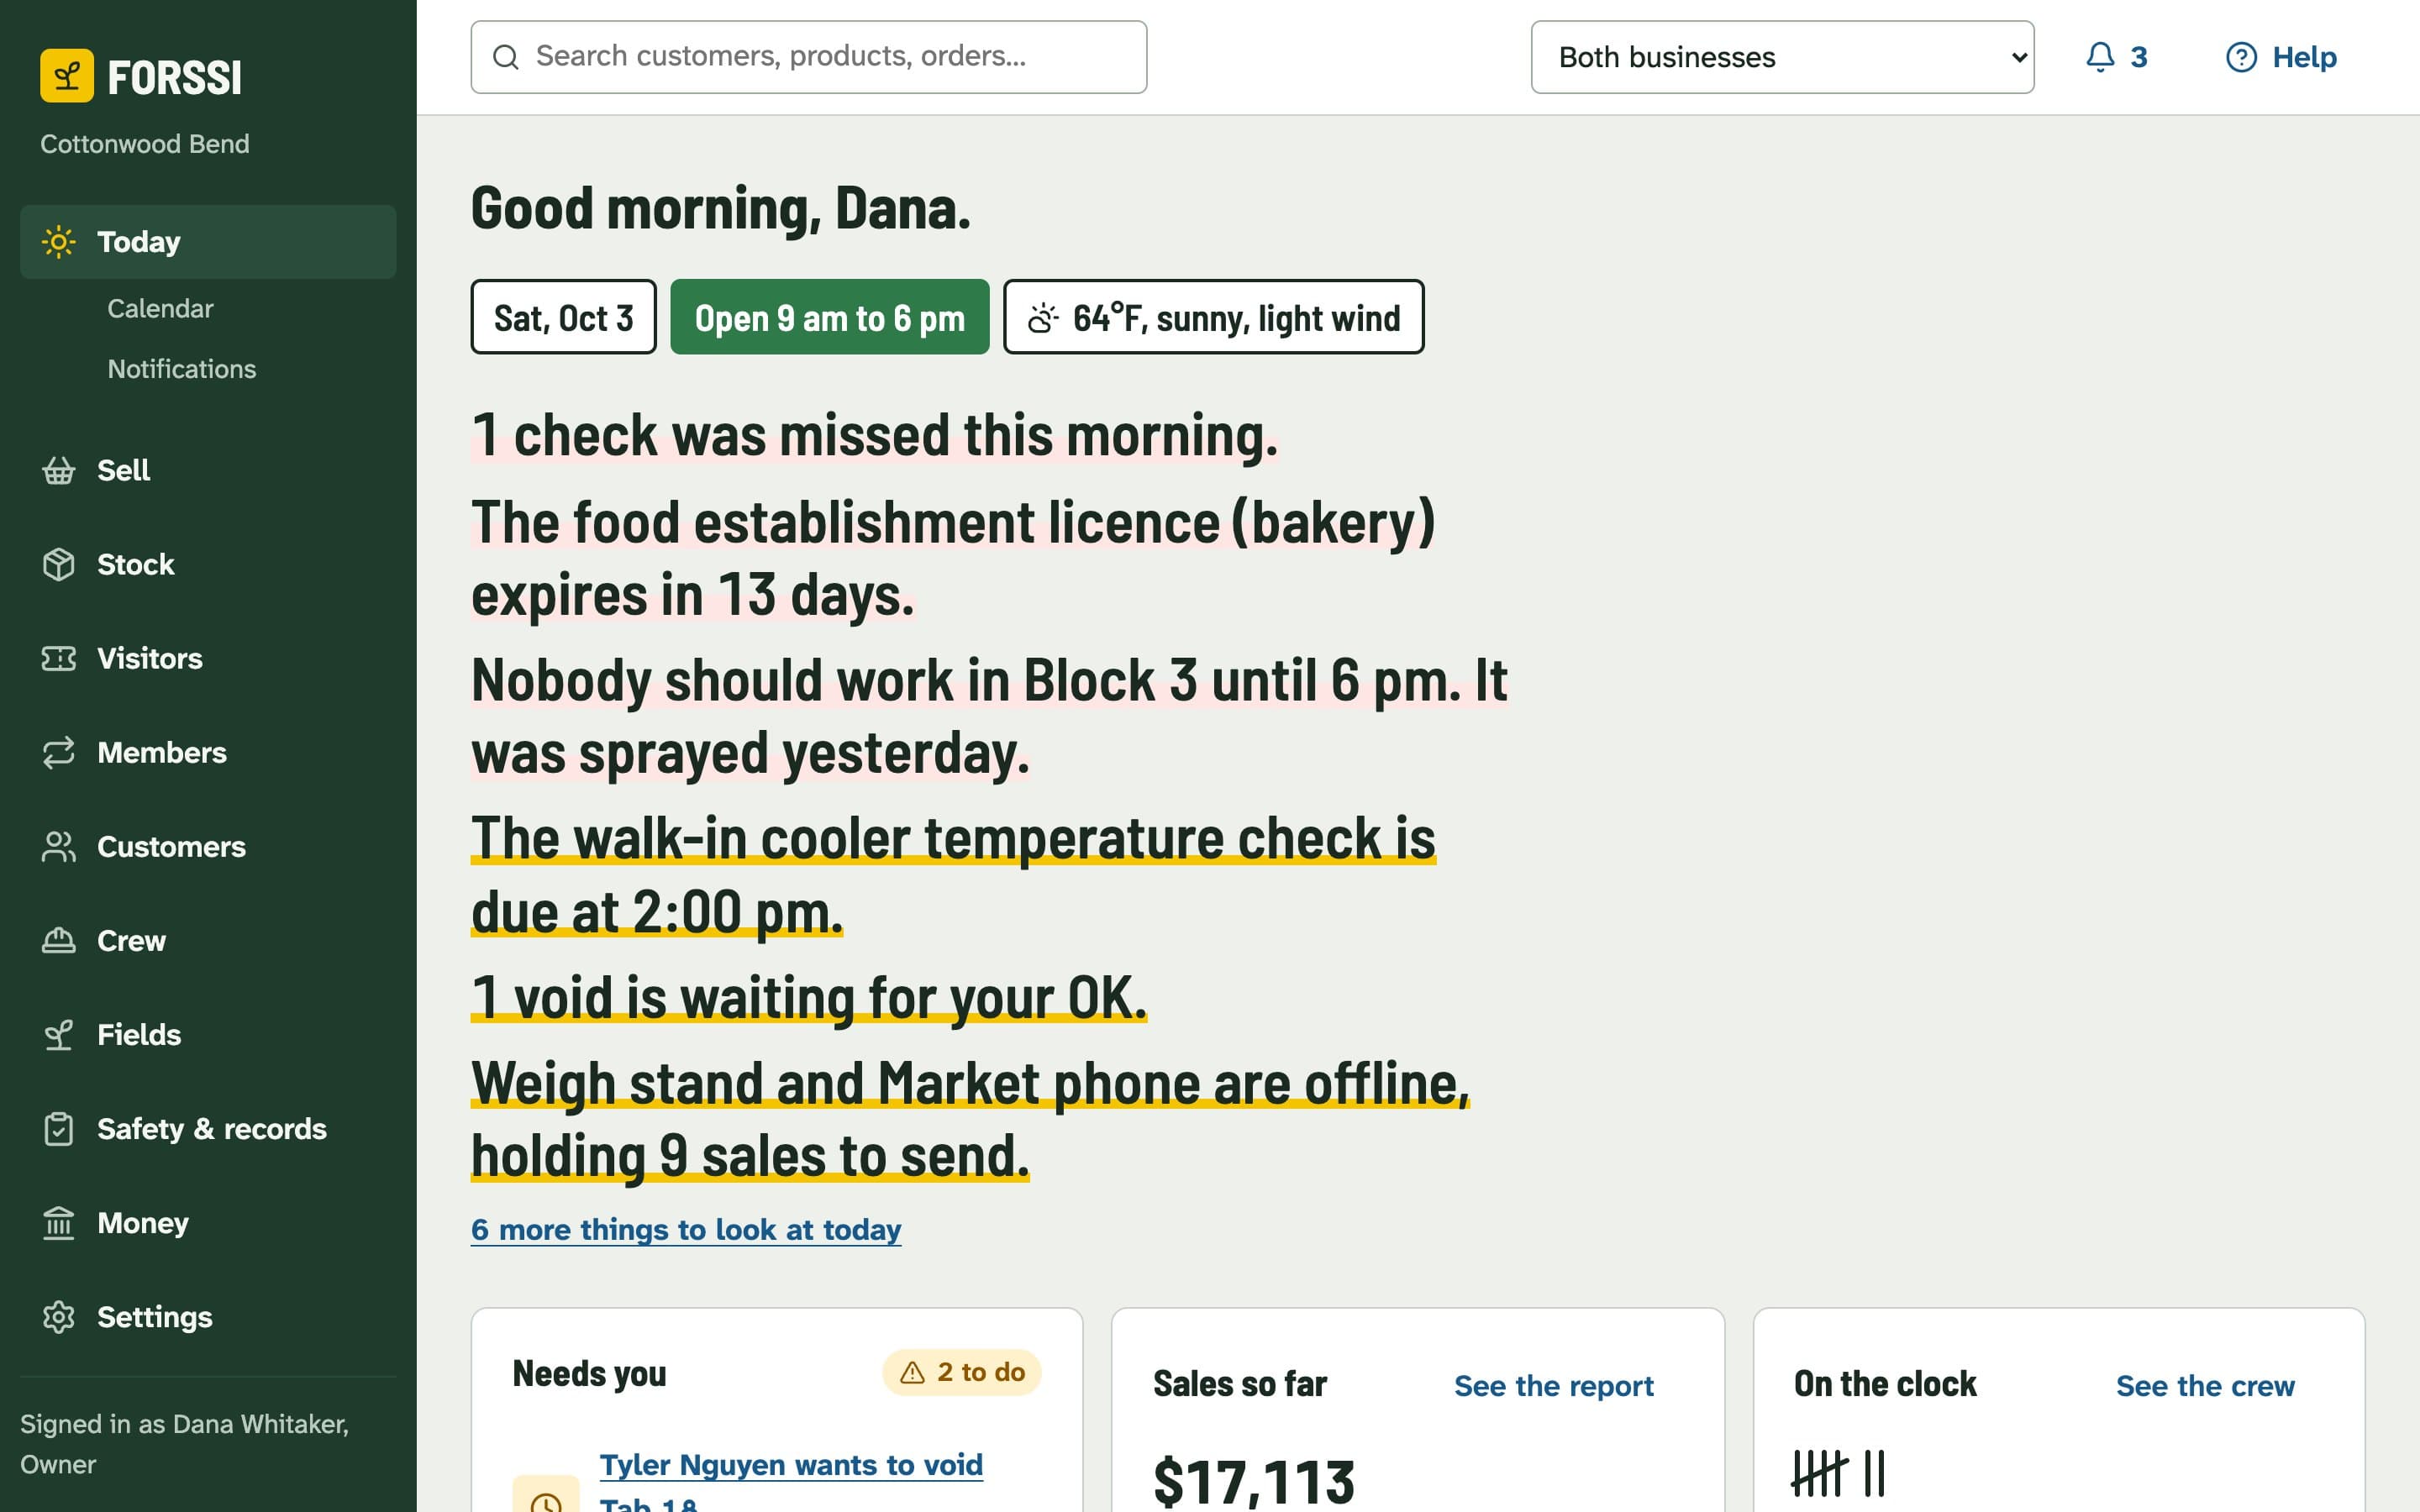Focus the search customers, products, orders field
This screenshot has width=2420, height=1512.
click(809, 57)
